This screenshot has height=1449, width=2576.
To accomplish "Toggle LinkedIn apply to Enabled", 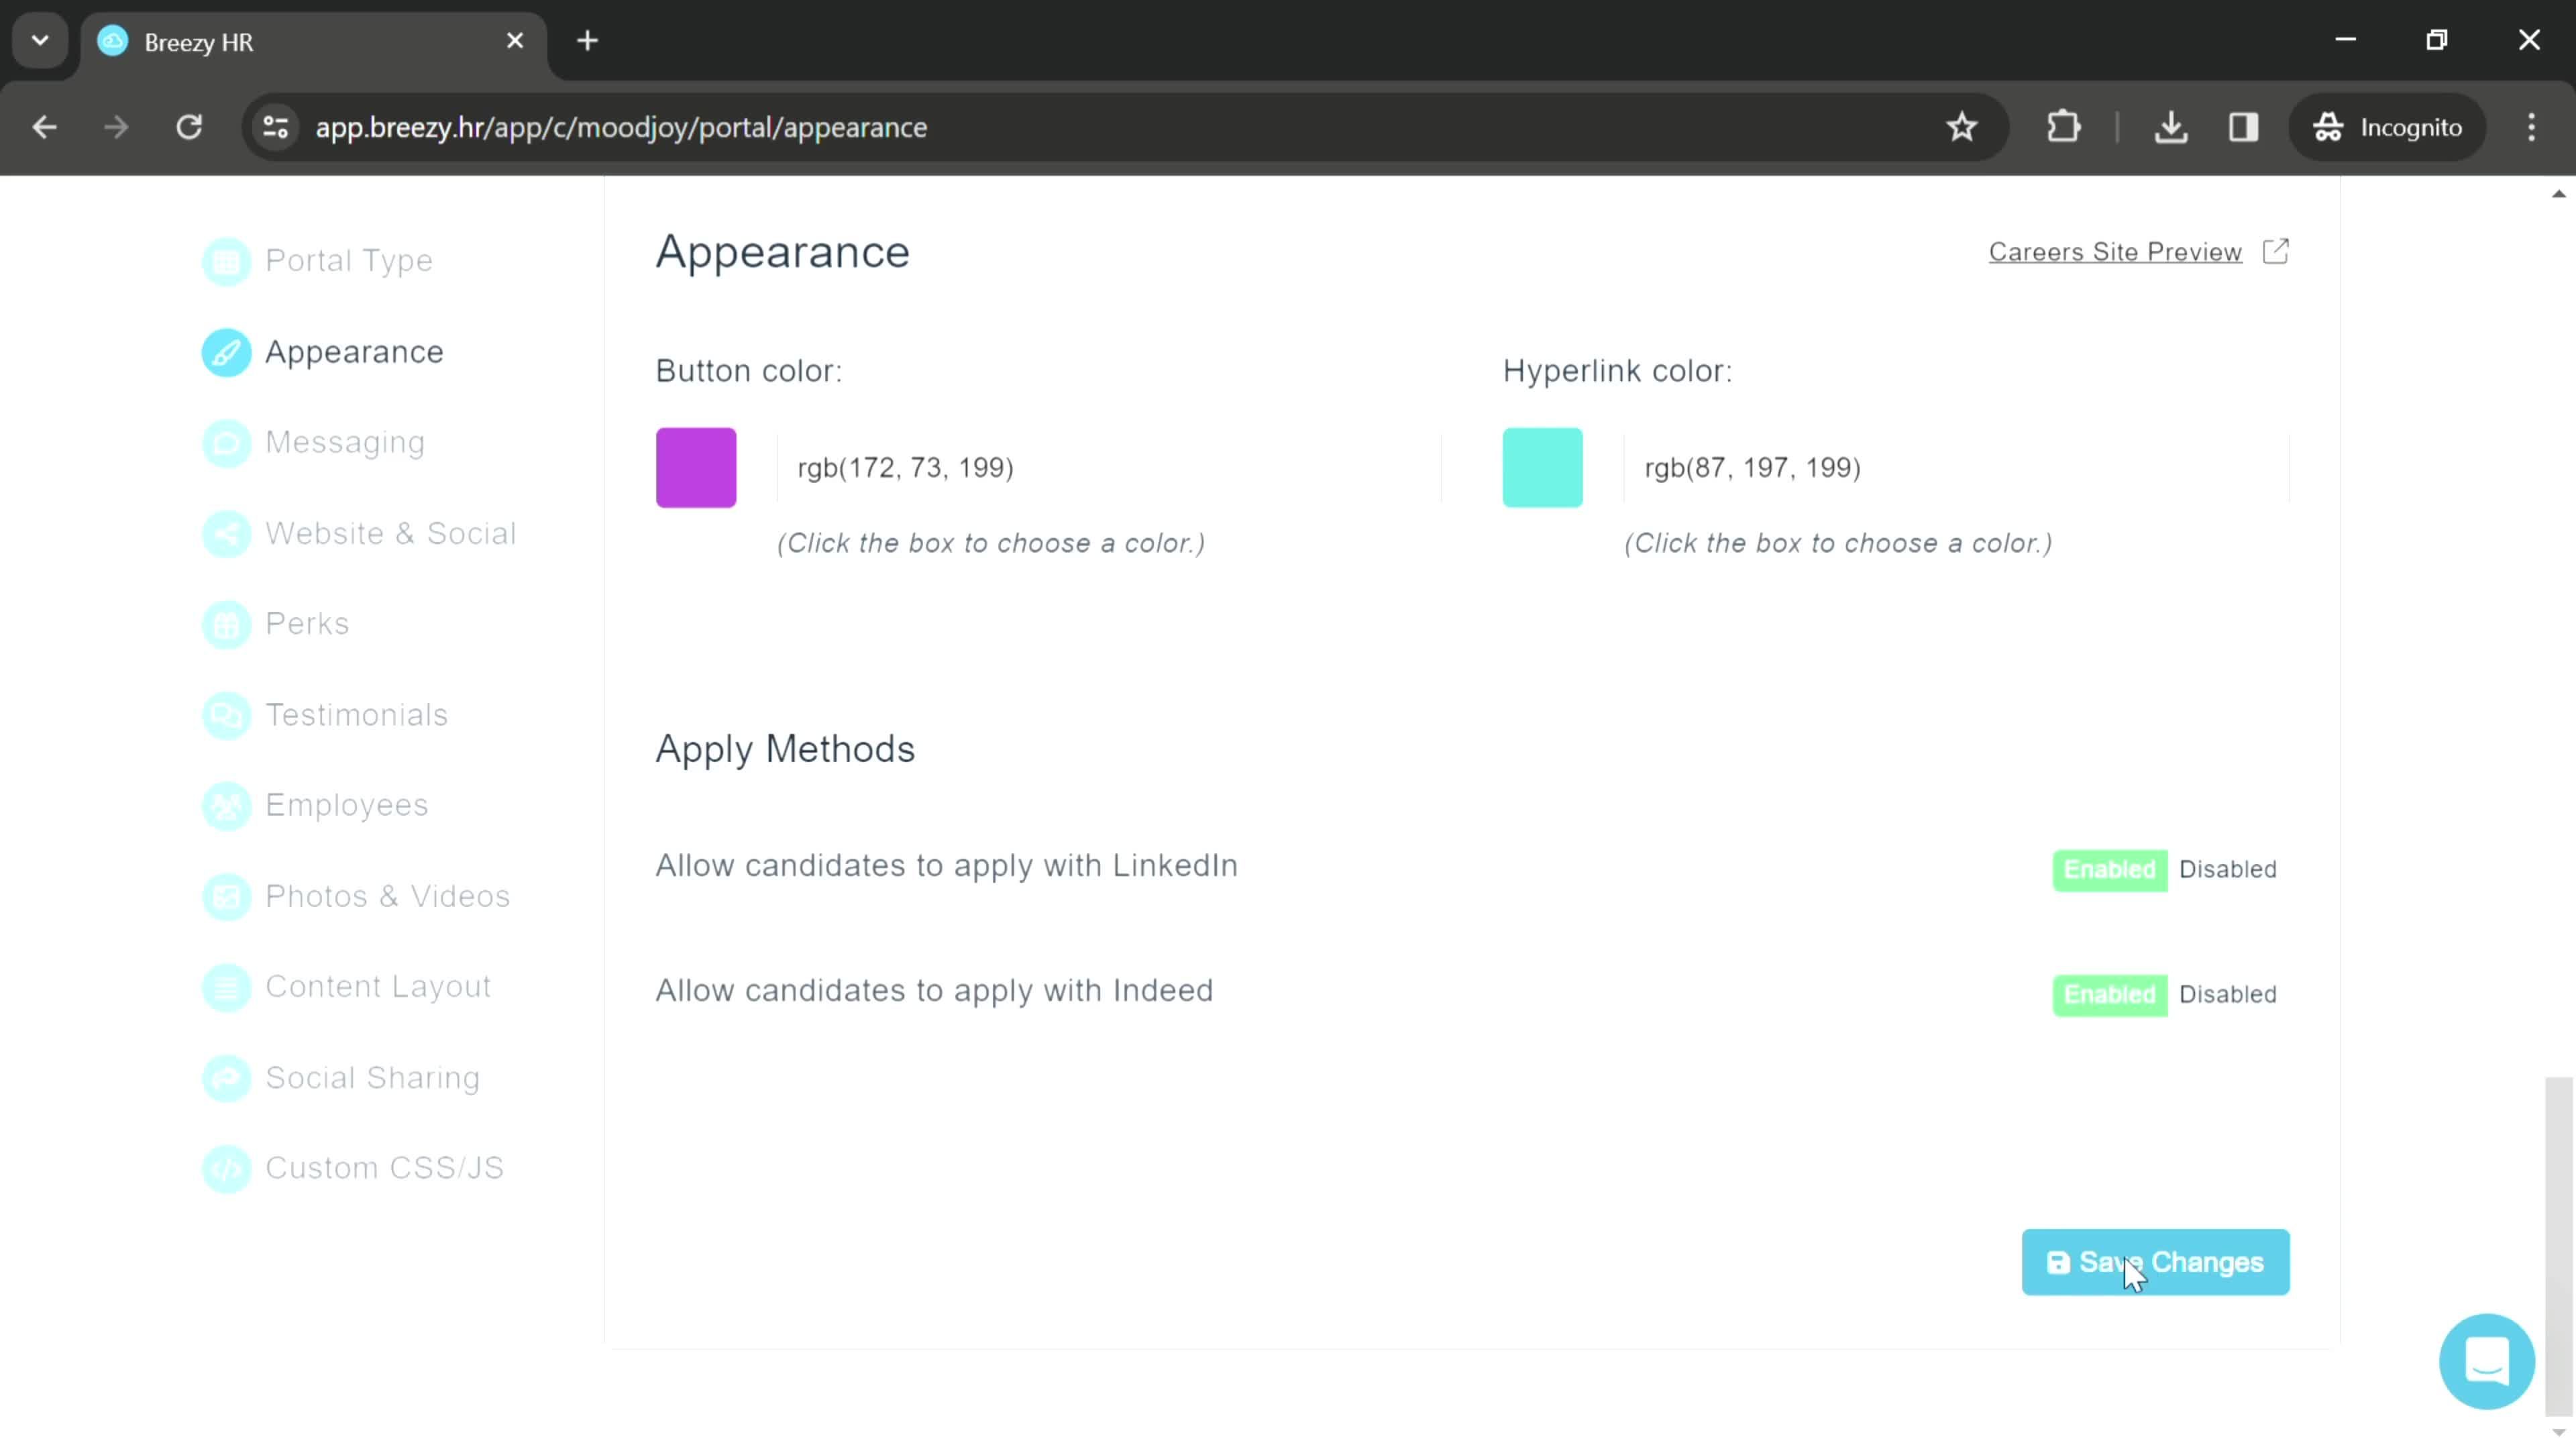I will (x=2109, y=869).
